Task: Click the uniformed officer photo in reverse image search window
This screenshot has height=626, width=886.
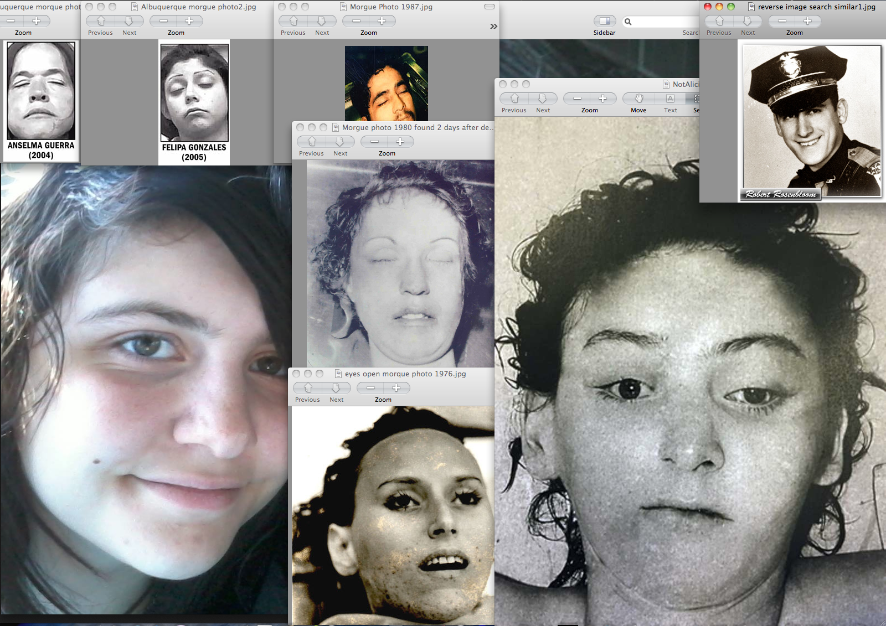Action: (811, 121)
